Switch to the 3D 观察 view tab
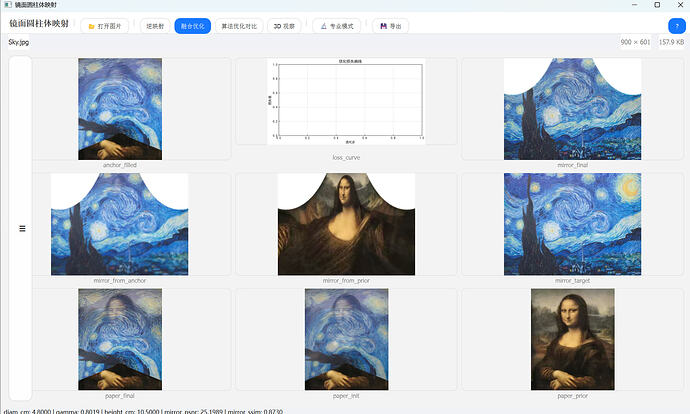Screen dimensions: 690x414 pos(284,26)
